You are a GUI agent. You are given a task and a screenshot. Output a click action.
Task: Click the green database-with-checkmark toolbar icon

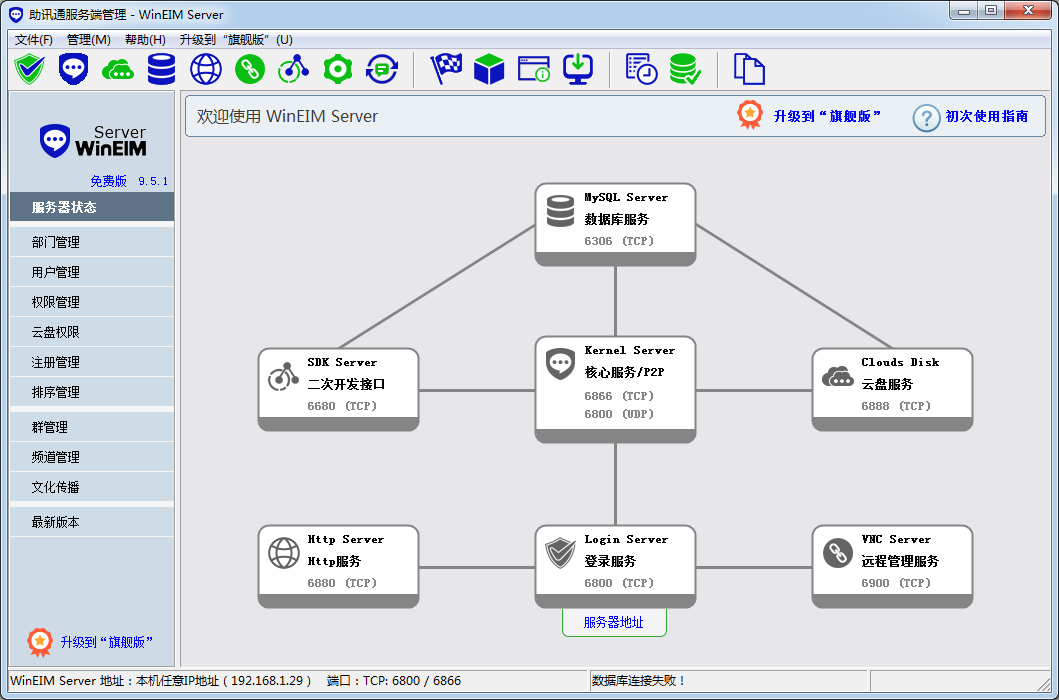[686, 69]
